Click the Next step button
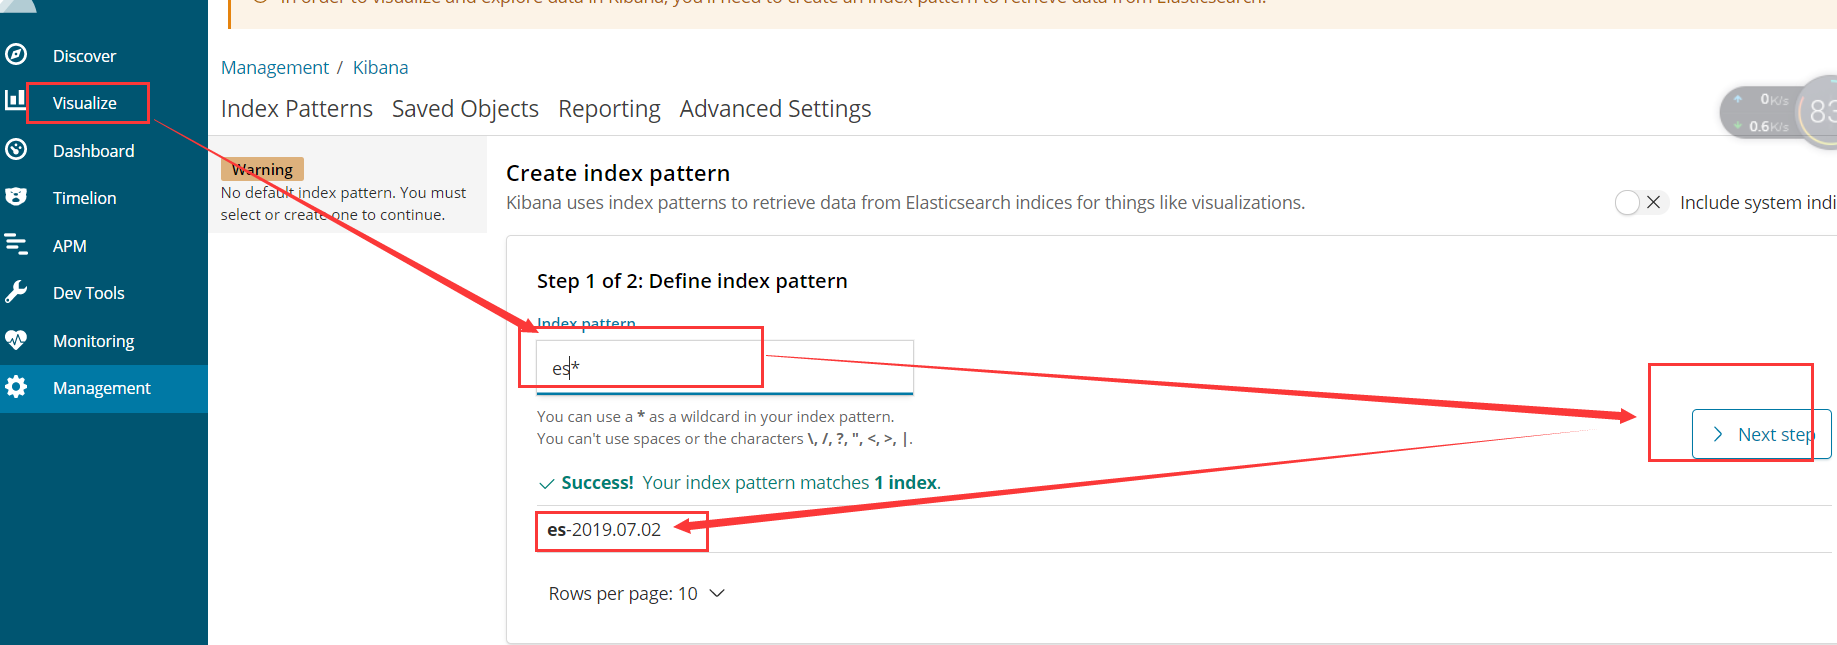The image size is (1837, 645). pos(1762,434)
